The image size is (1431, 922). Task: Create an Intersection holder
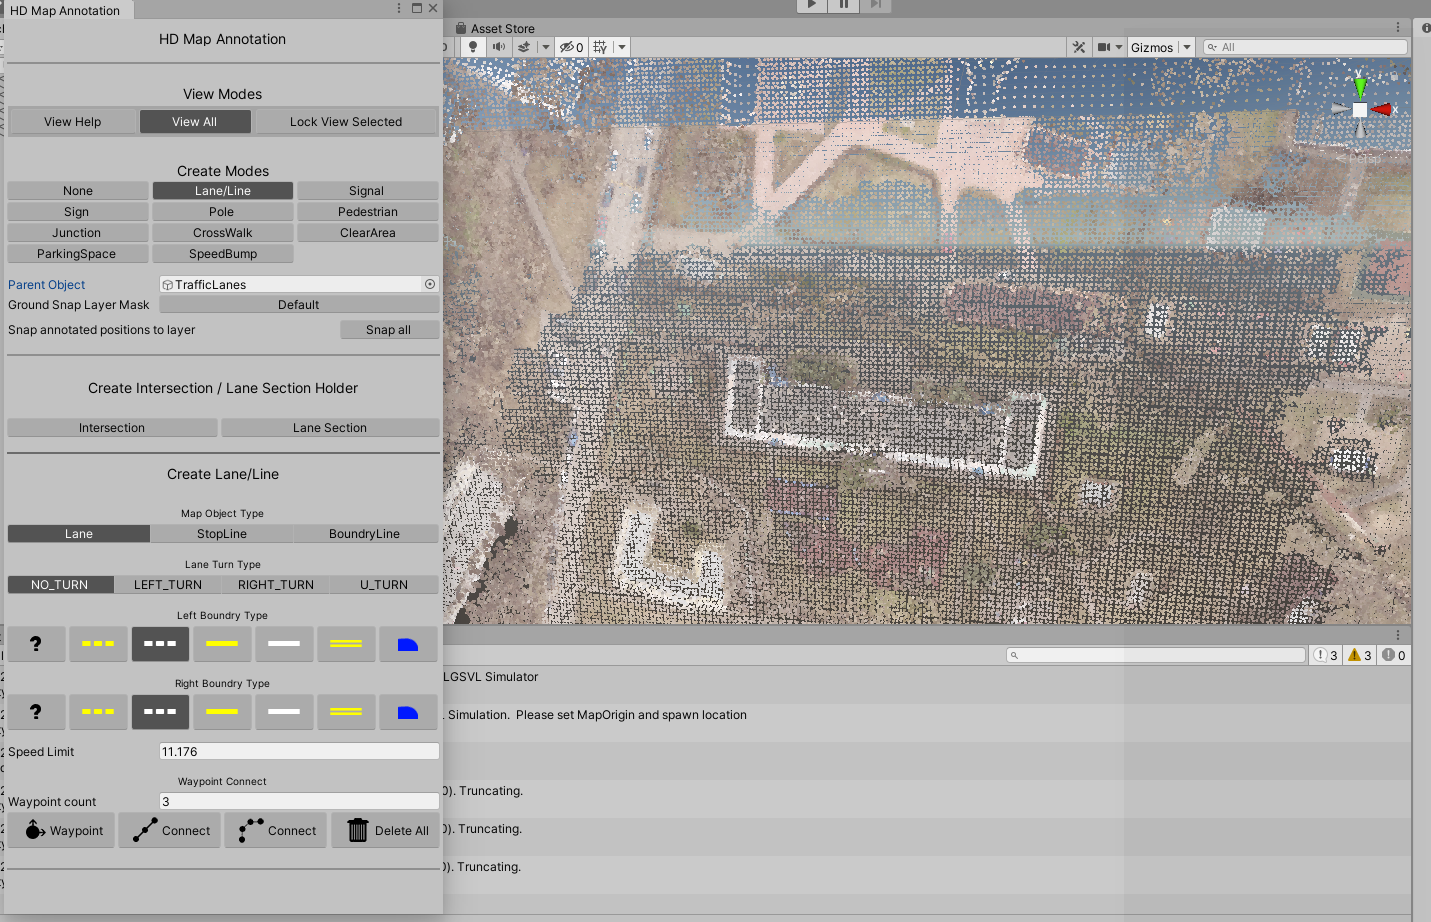112,427
